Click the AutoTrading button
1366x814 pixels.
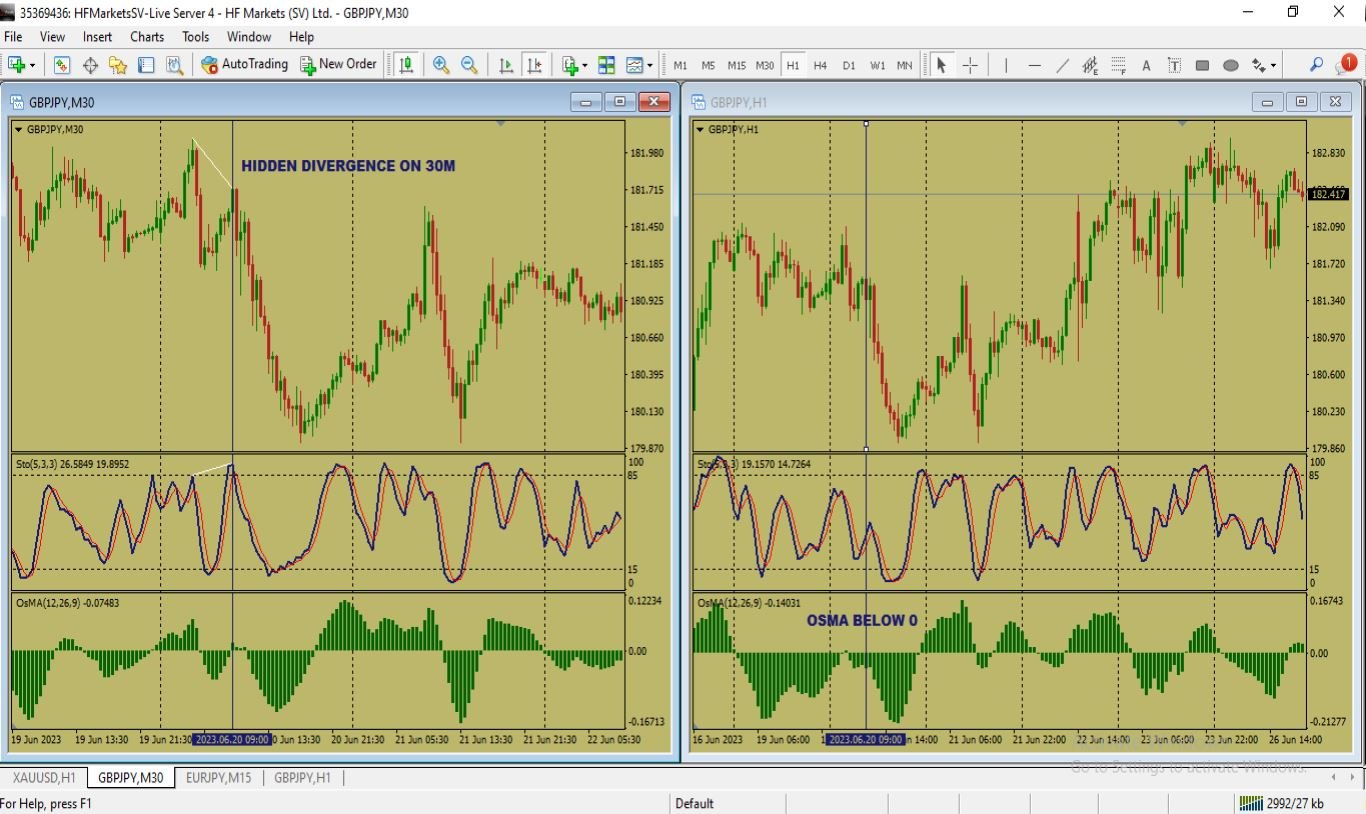tap(244, 65)
